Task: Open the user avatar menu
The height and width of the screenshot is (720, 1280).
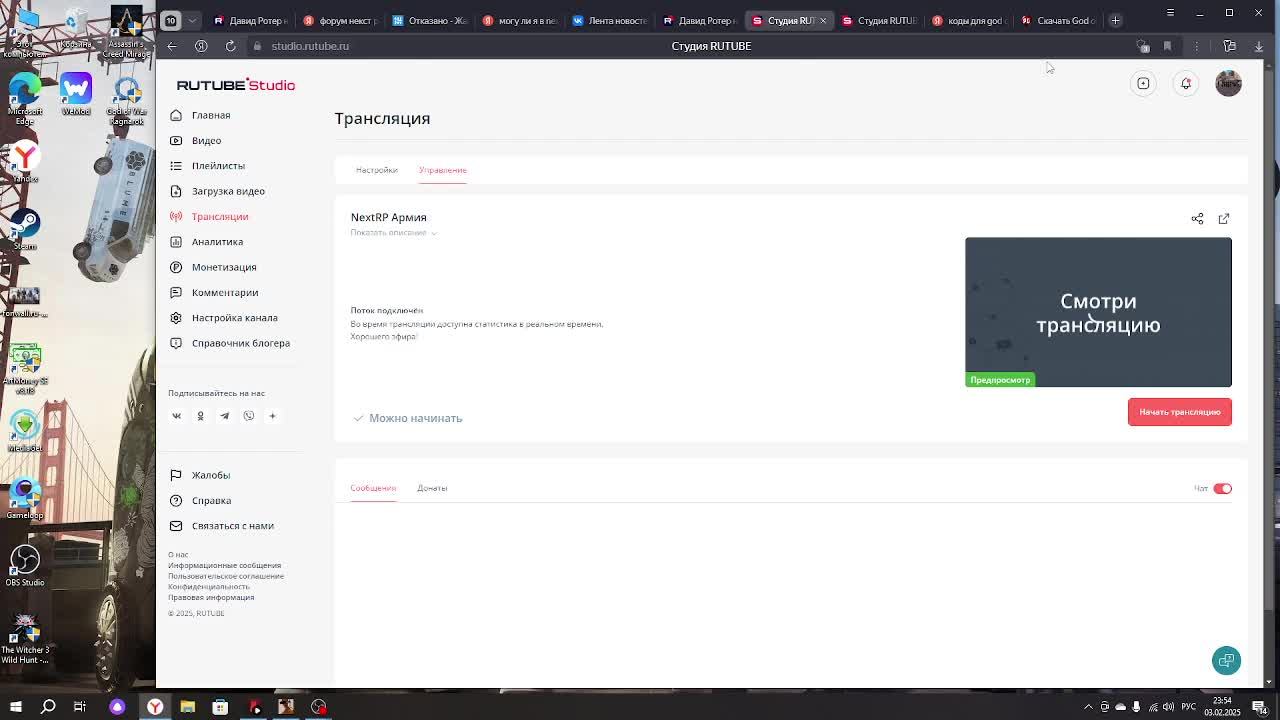Action: pyautogui.click(x=1228, y=83)
